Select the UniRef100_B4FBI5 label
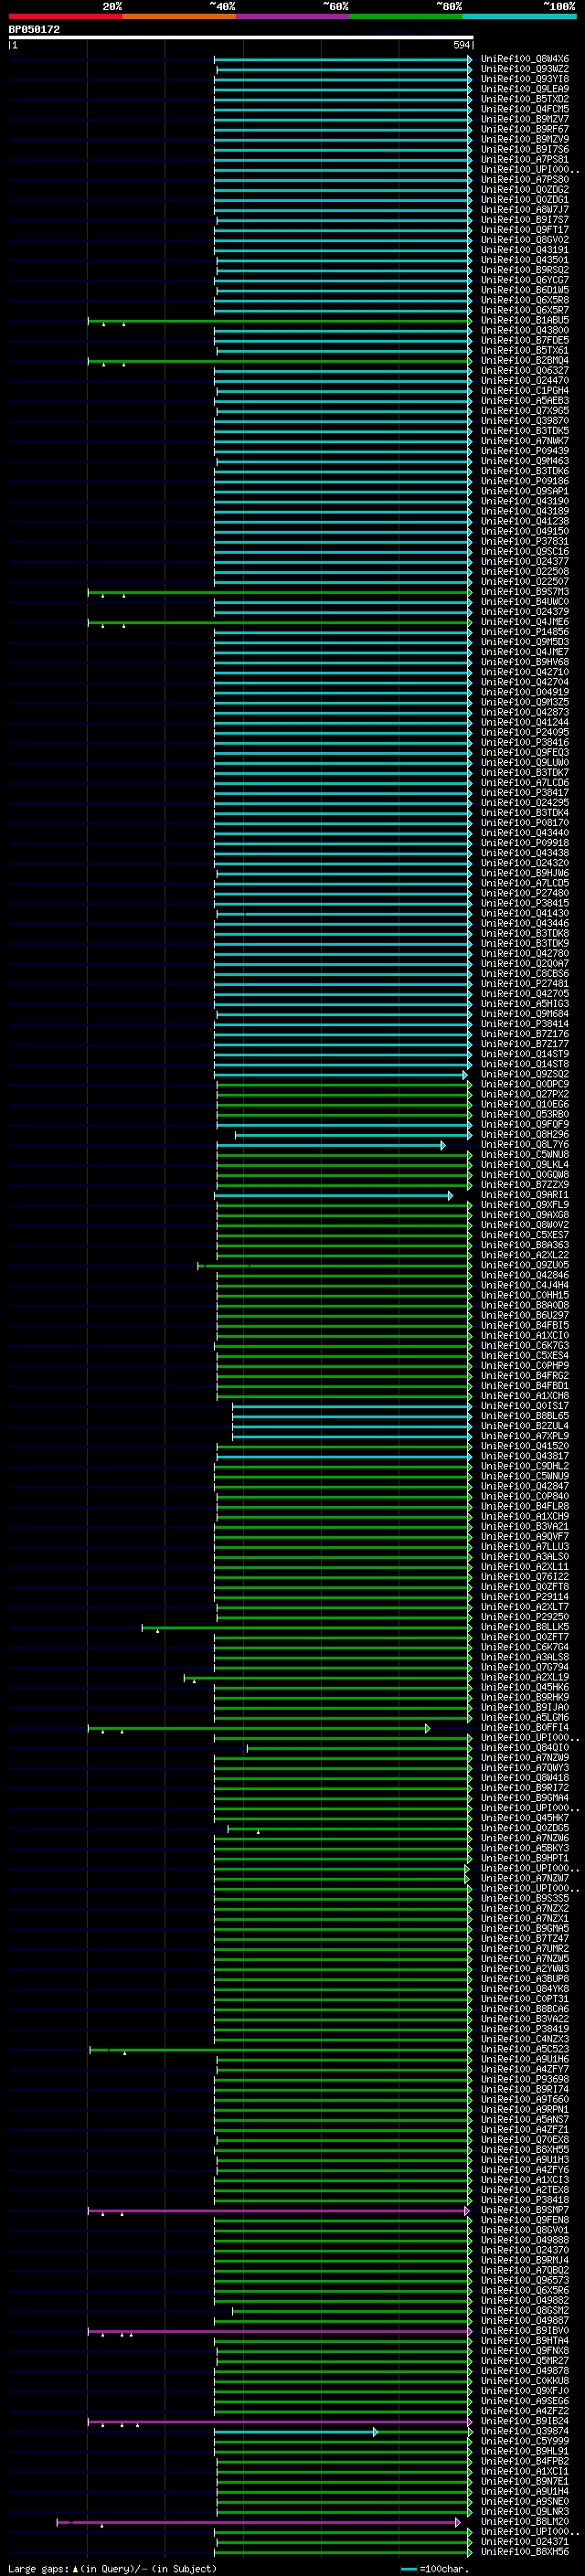The image size is (585, 2576). point(525,1326)
